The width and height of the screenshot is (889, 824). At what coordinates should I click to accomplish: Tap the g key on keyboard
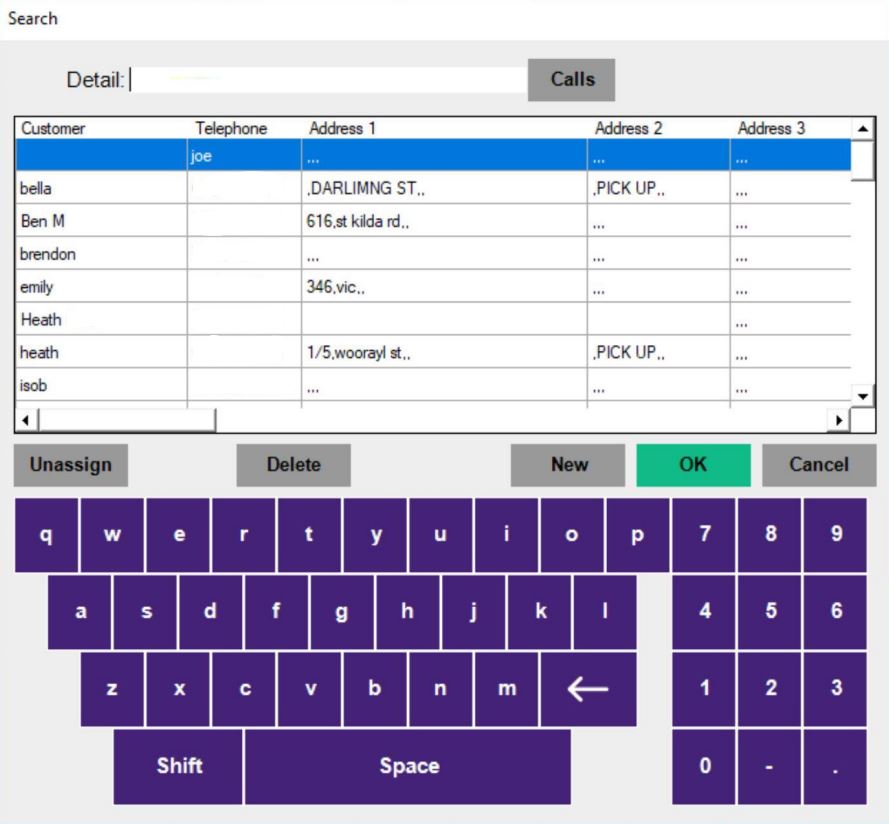[342, 612]
